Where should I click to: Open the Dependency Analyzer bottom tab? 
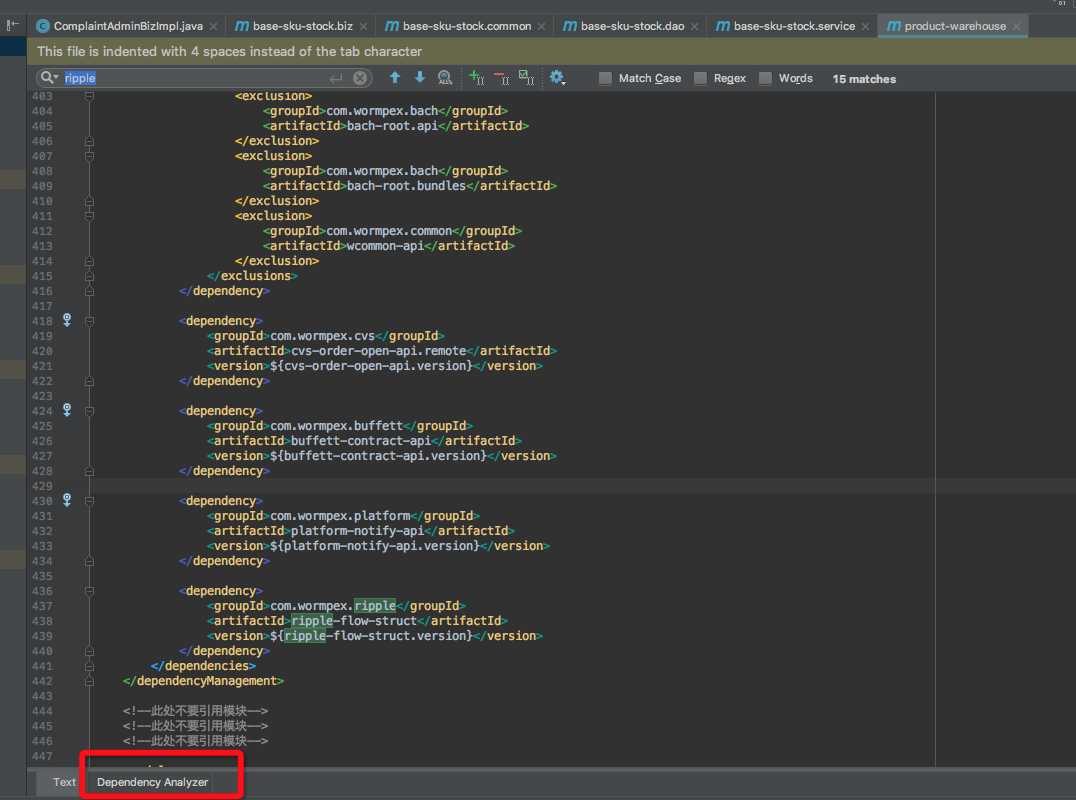(152, 782)
